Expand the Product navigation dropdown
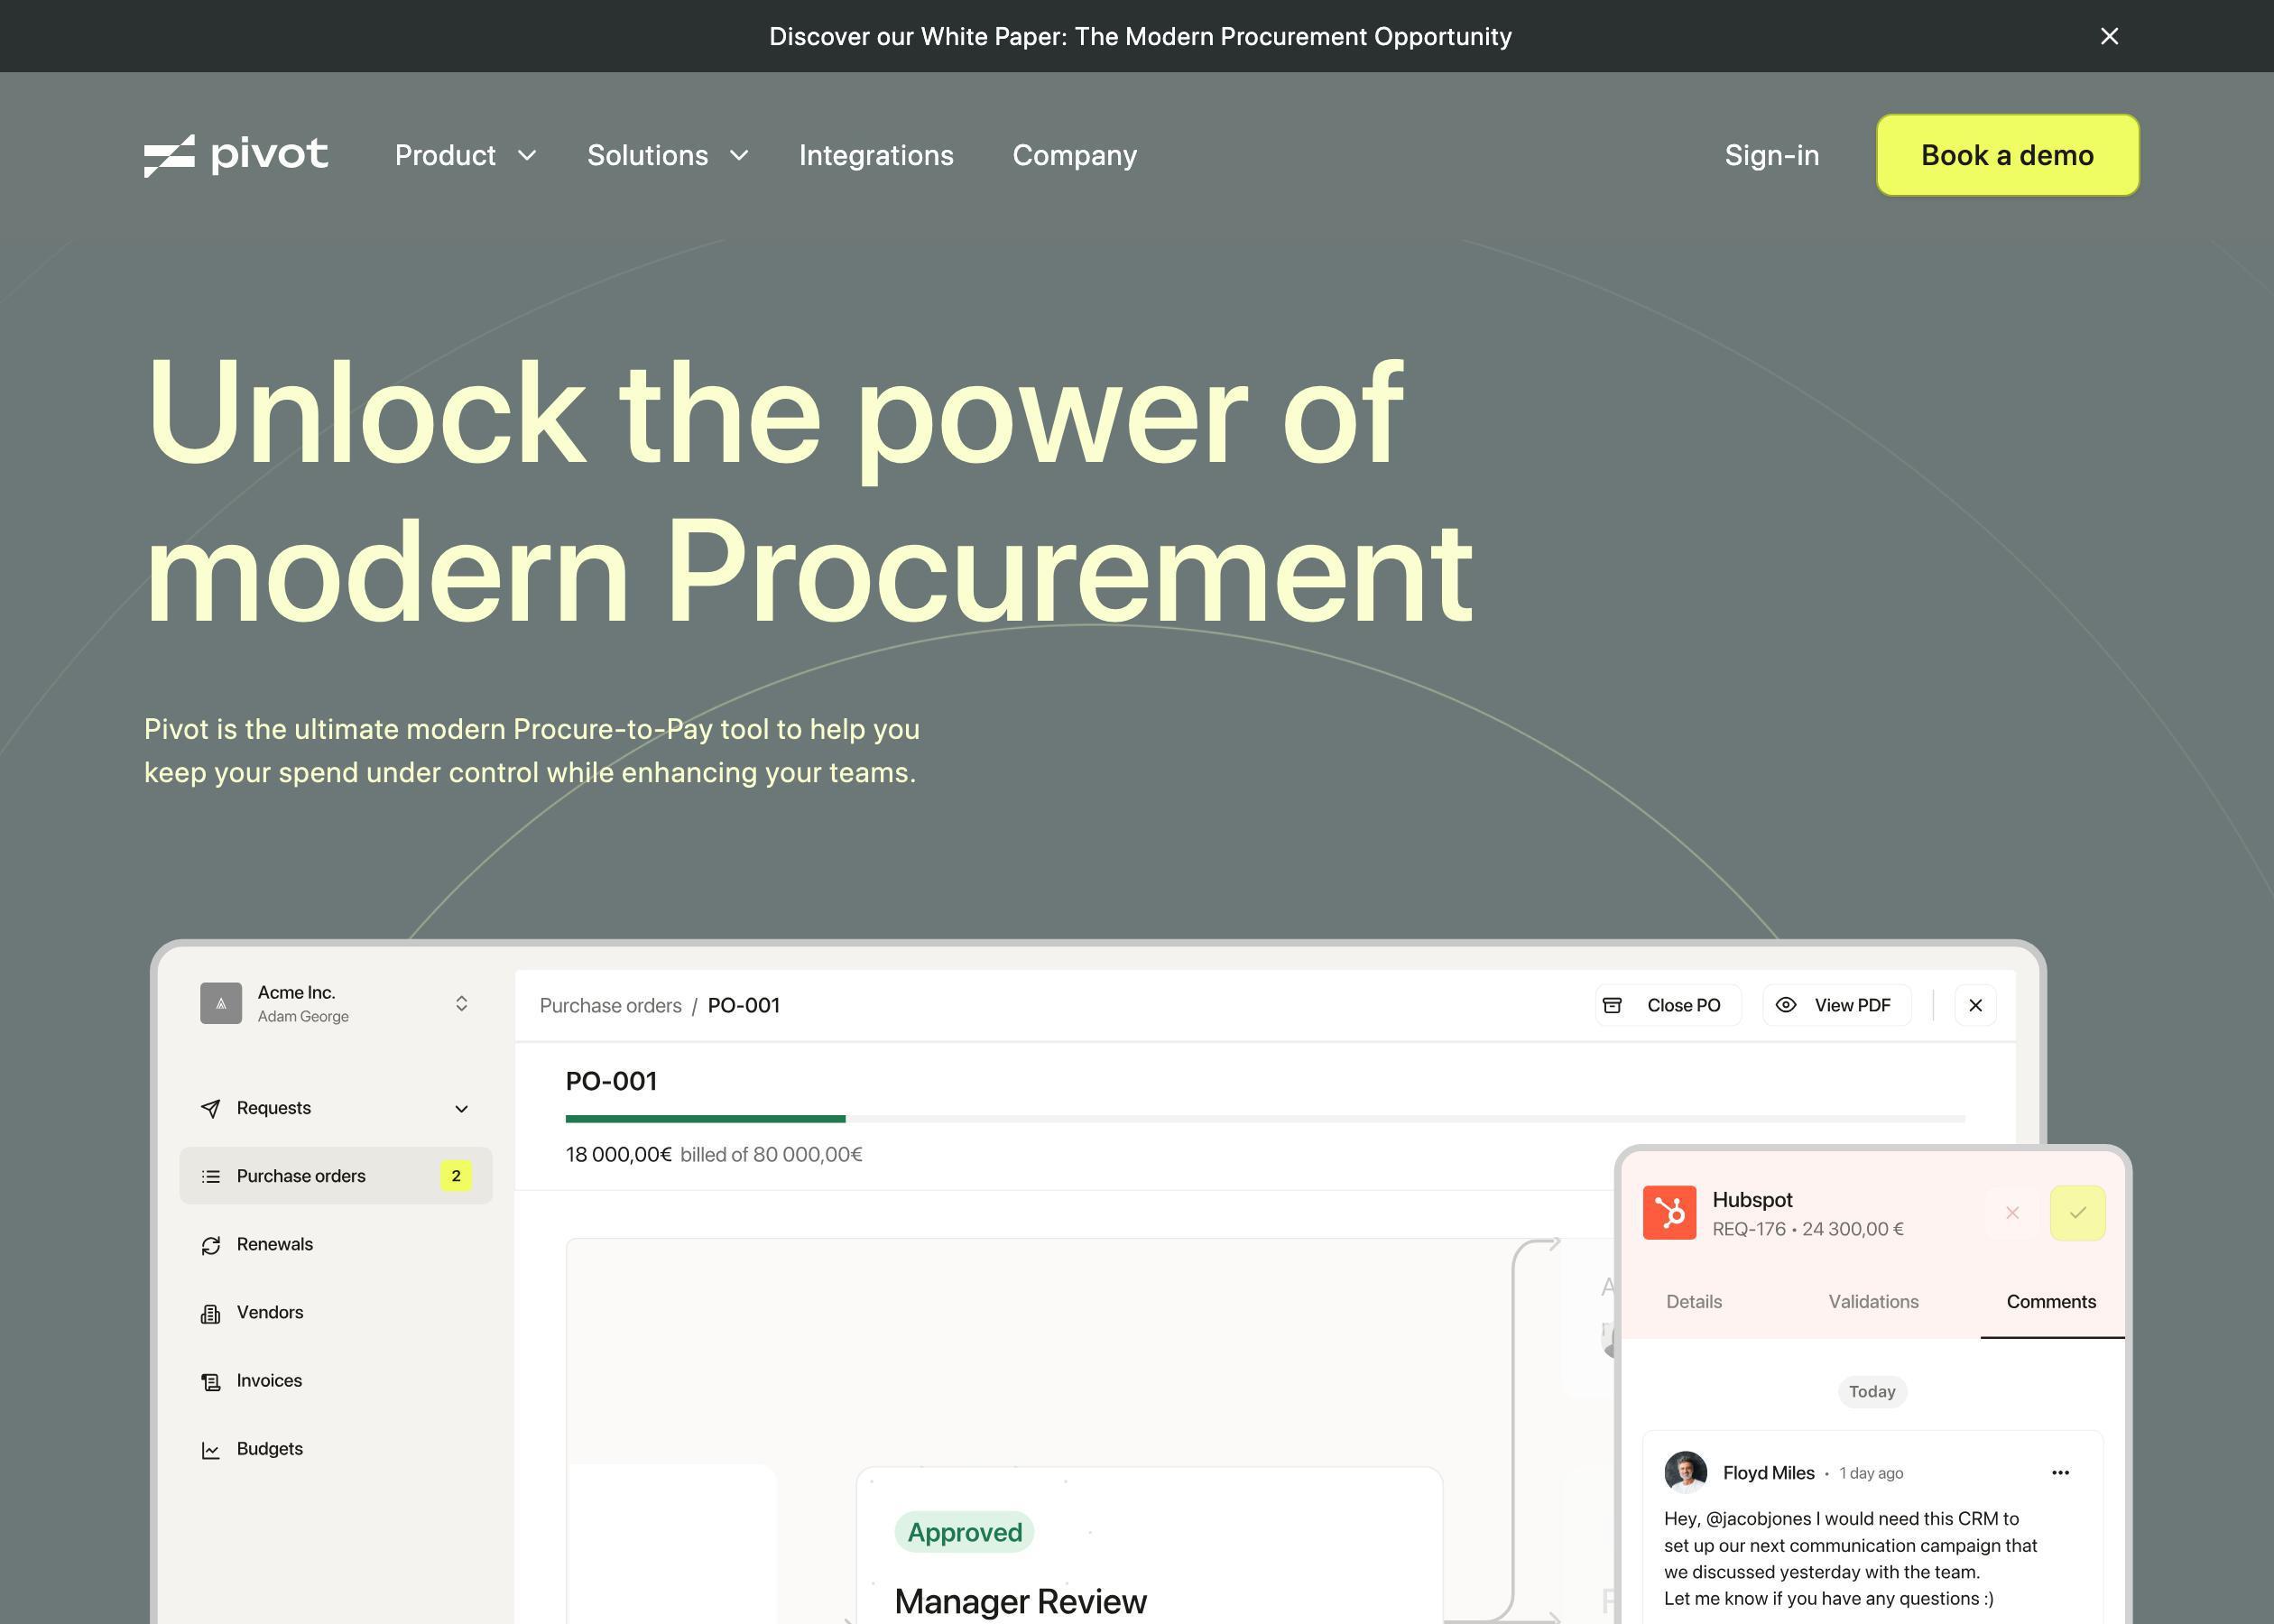This screenshot has height=1624, width=2274. point(466,154)
